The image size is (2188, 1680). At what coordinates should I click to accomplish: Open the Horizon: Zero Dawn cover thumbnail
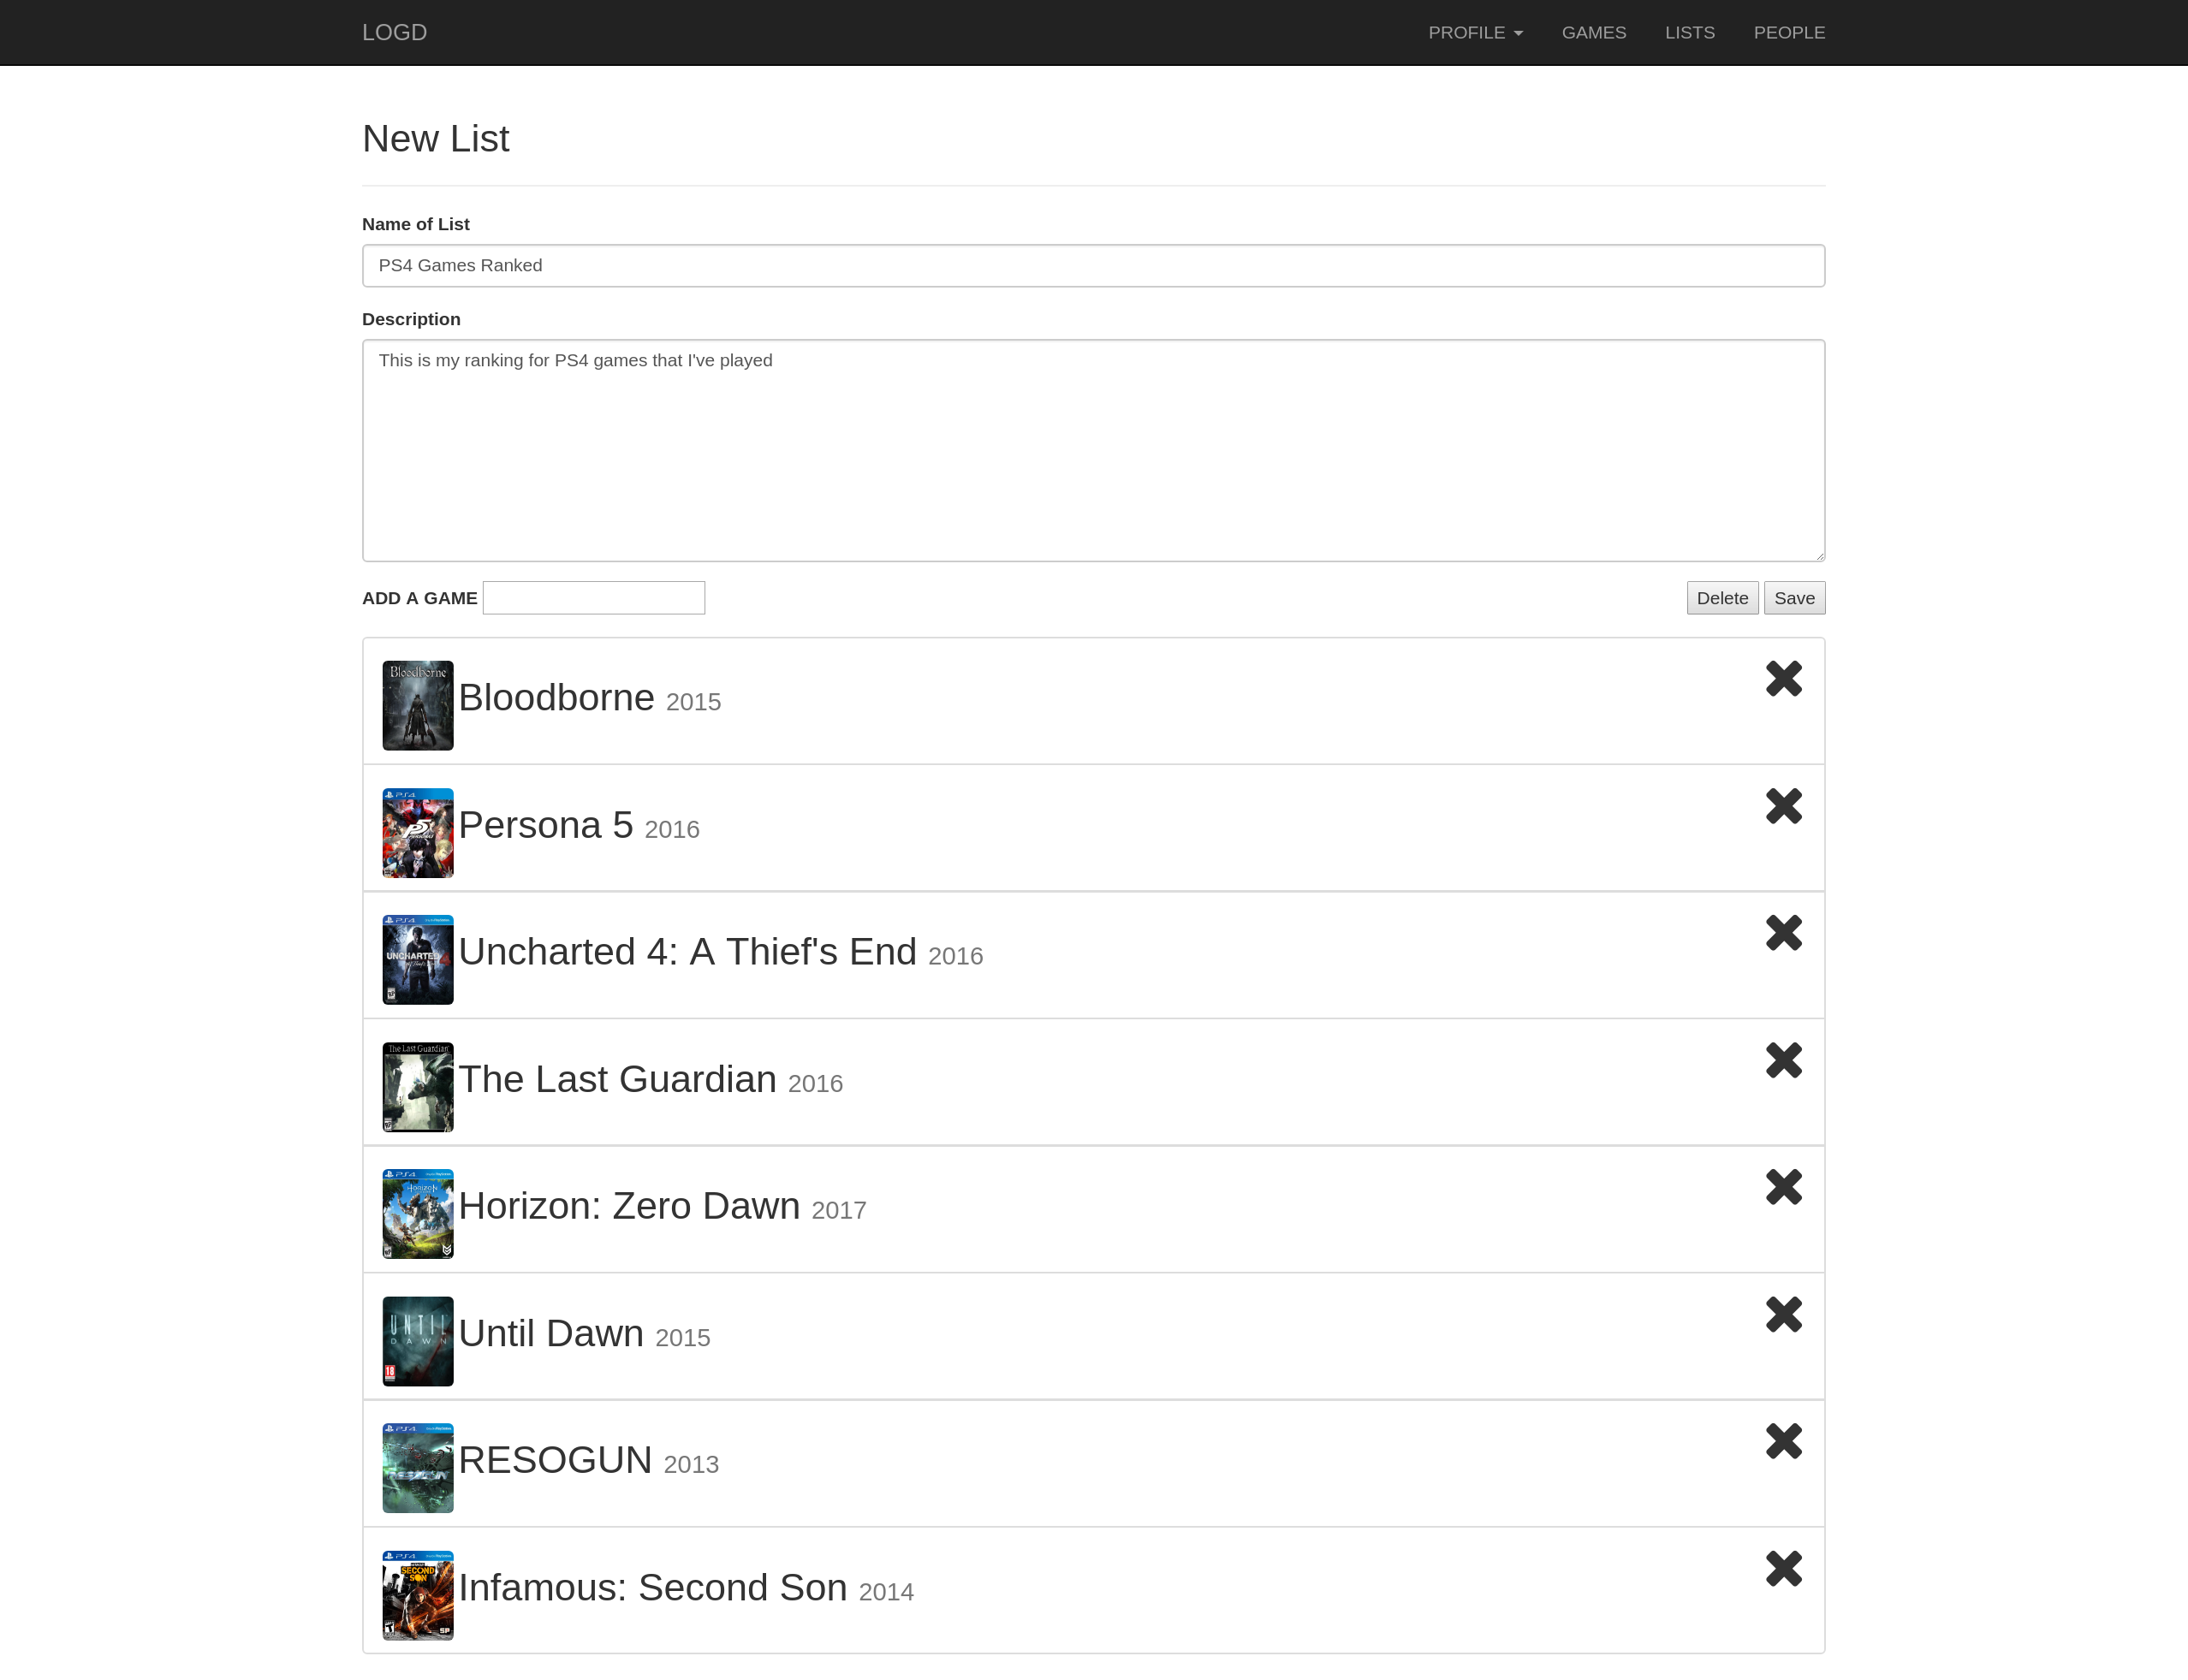pos(418,1214)
